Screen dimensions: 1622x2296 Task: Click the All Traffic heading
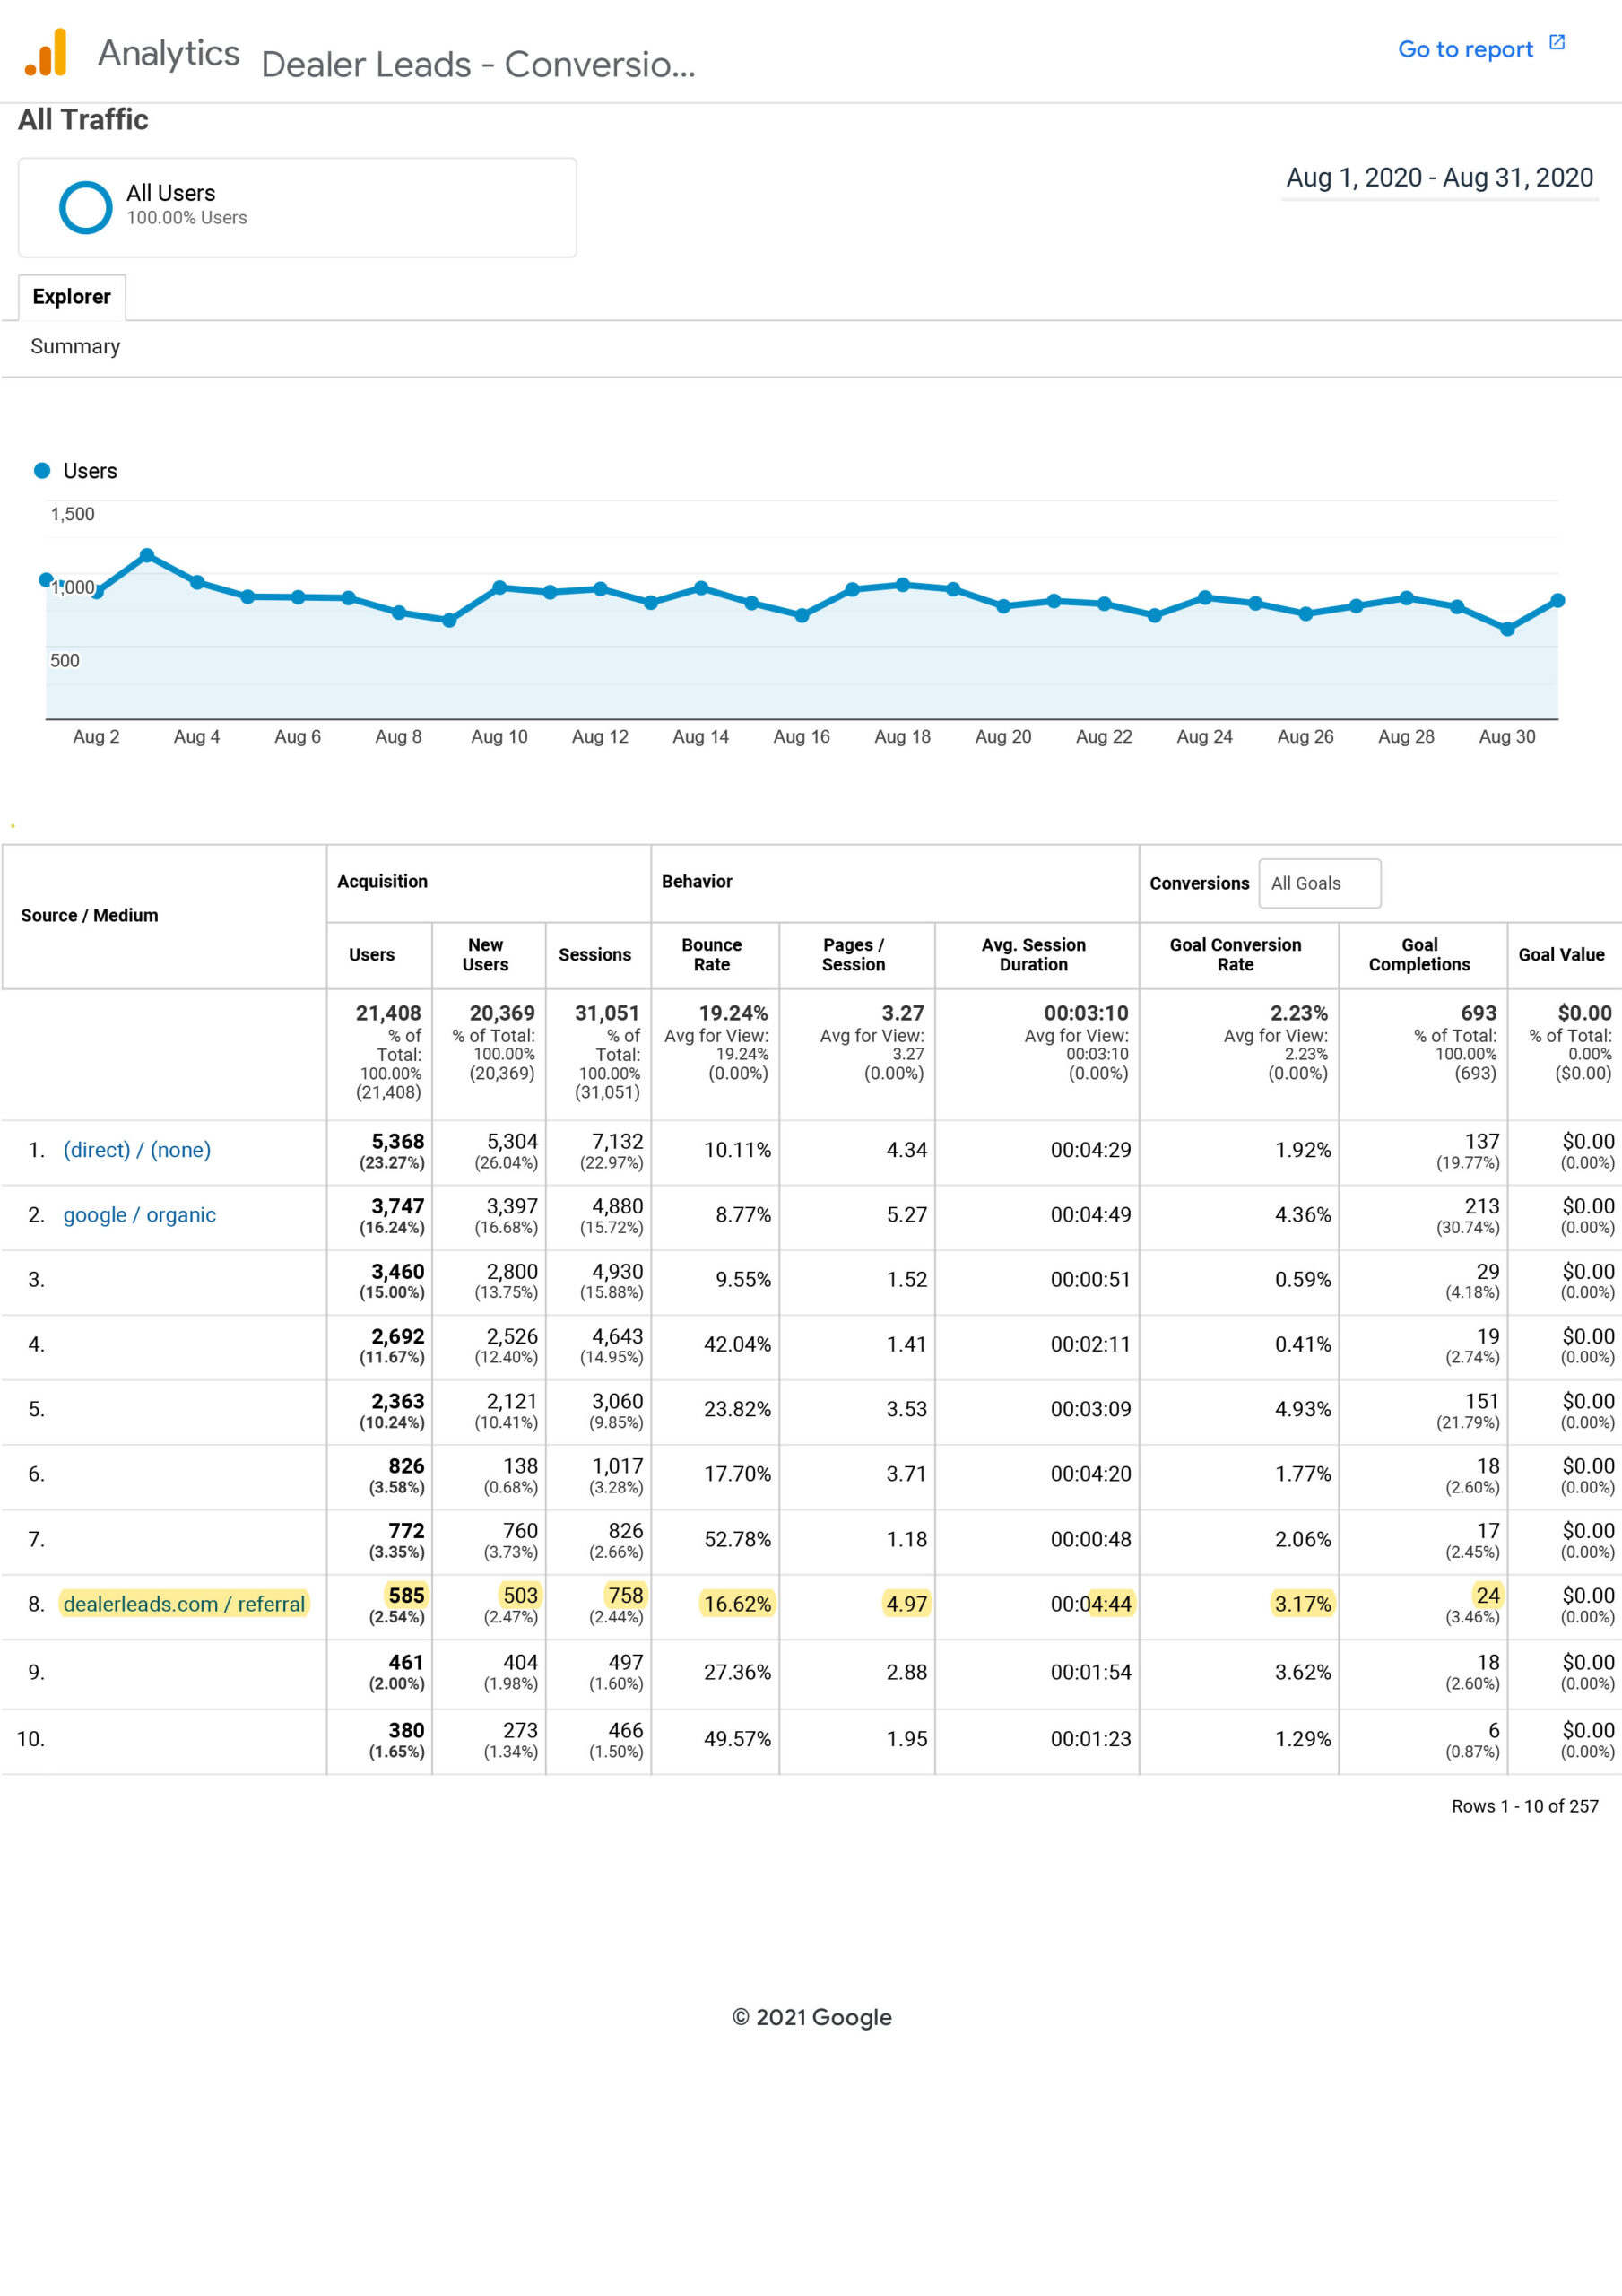[83, 120]
